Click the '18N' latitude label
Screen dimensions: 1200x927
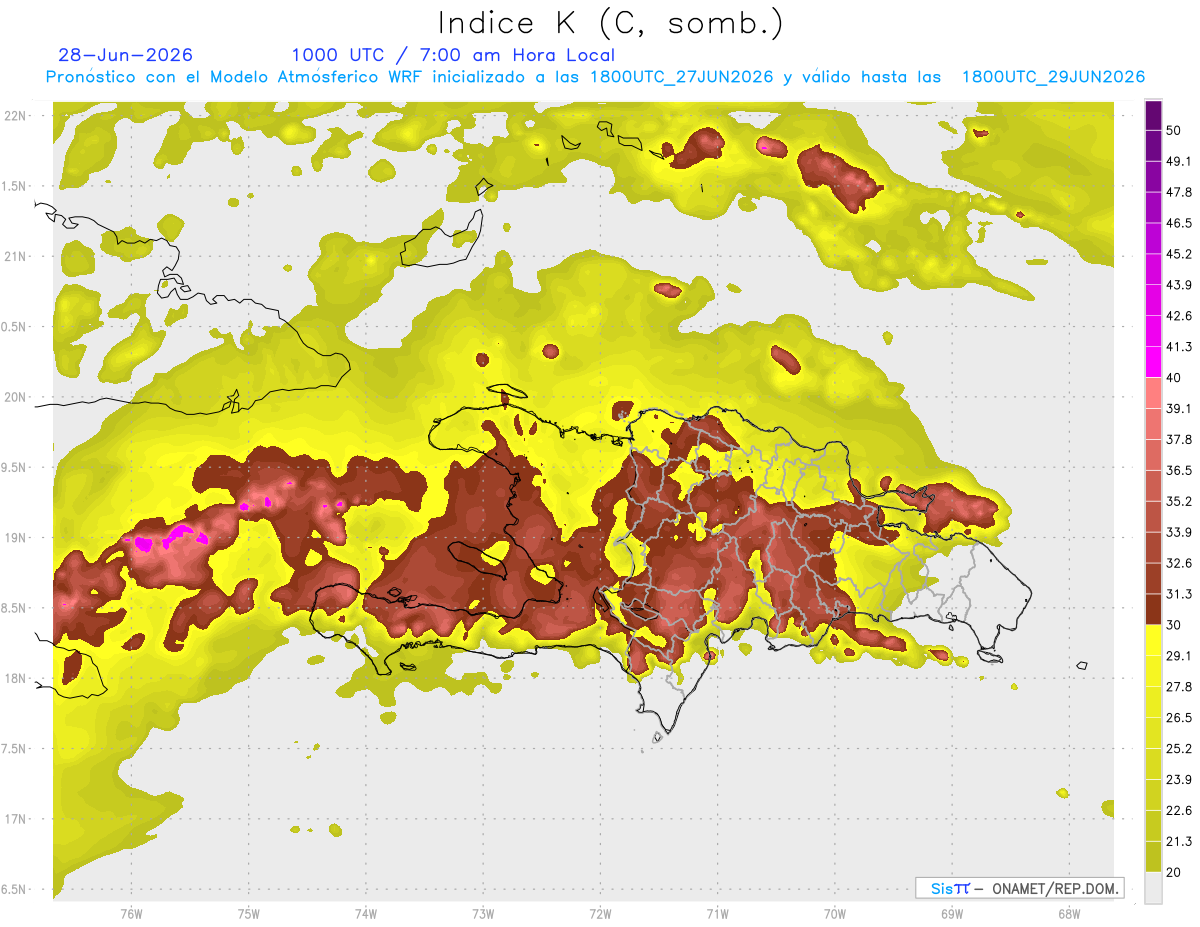tap(15, 678)
